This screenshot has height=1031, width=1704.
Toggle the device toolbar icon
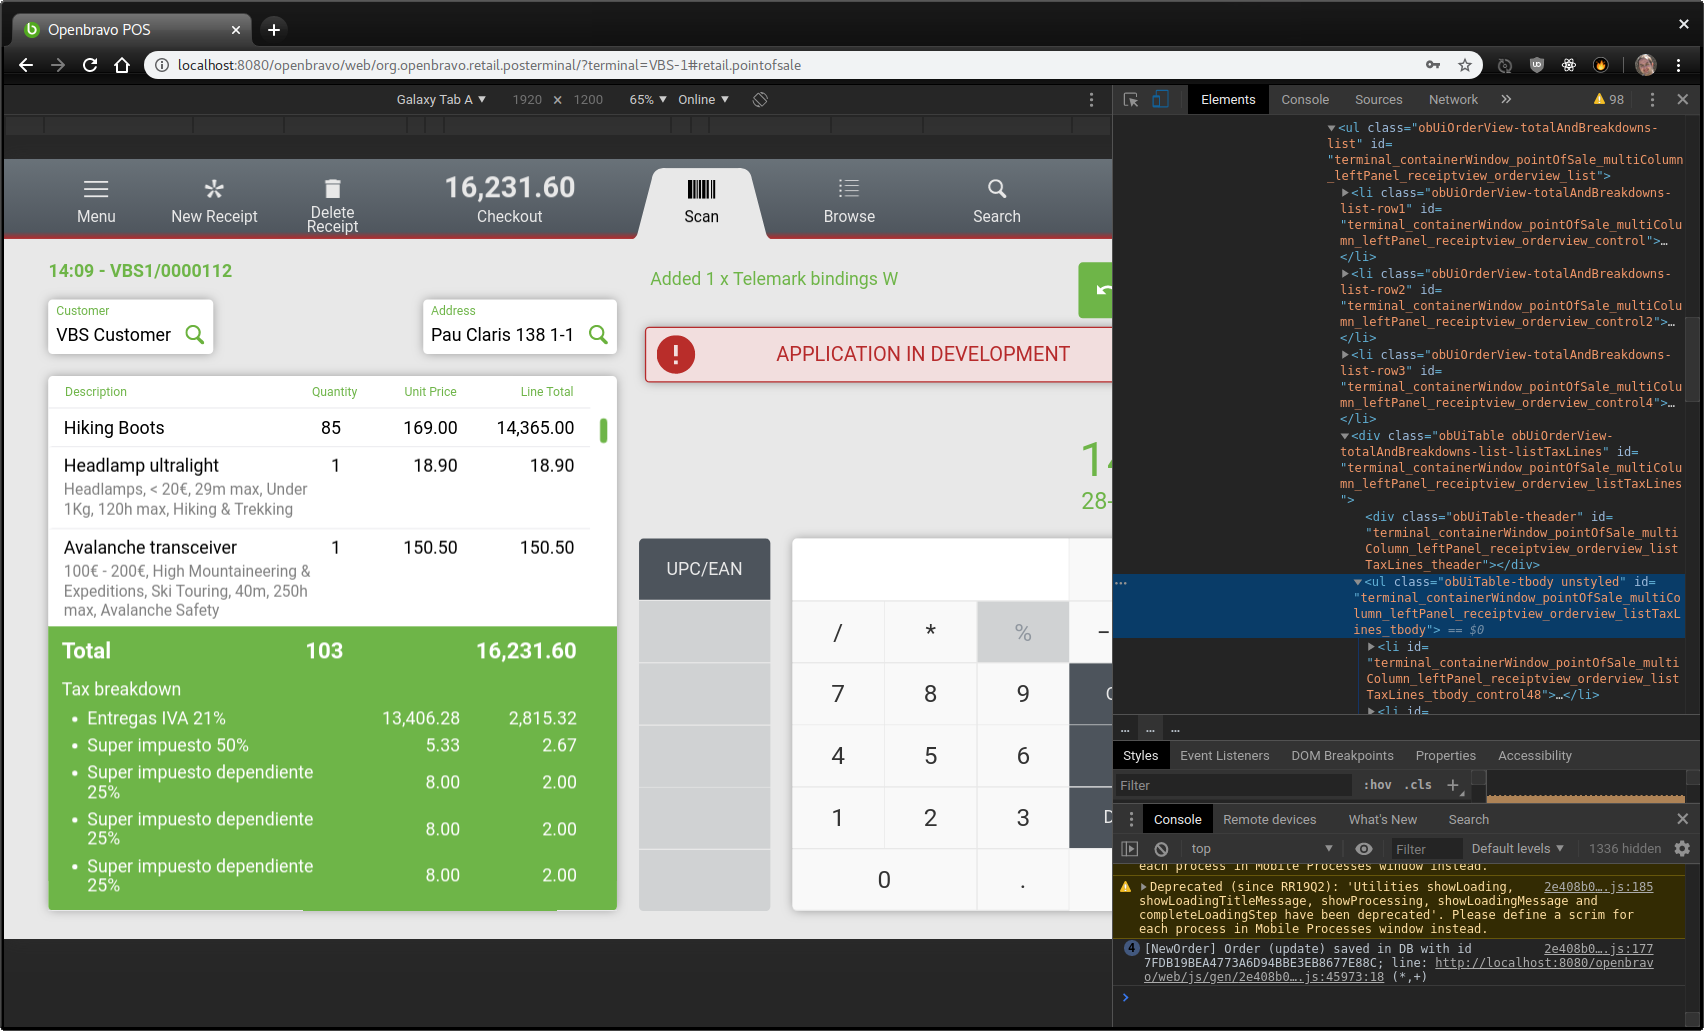pos(1160,99)
